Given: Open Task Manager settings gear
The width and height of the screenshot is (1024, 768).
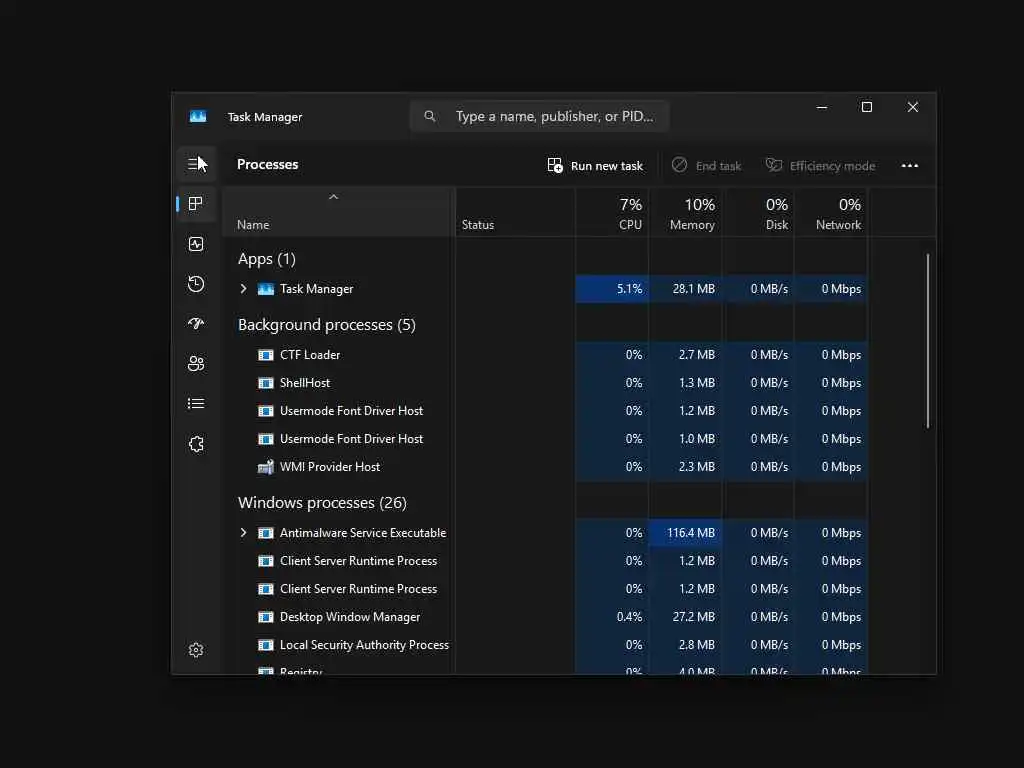Looking at the screenshot, I should pyautogui.click(x=195, y=650).
